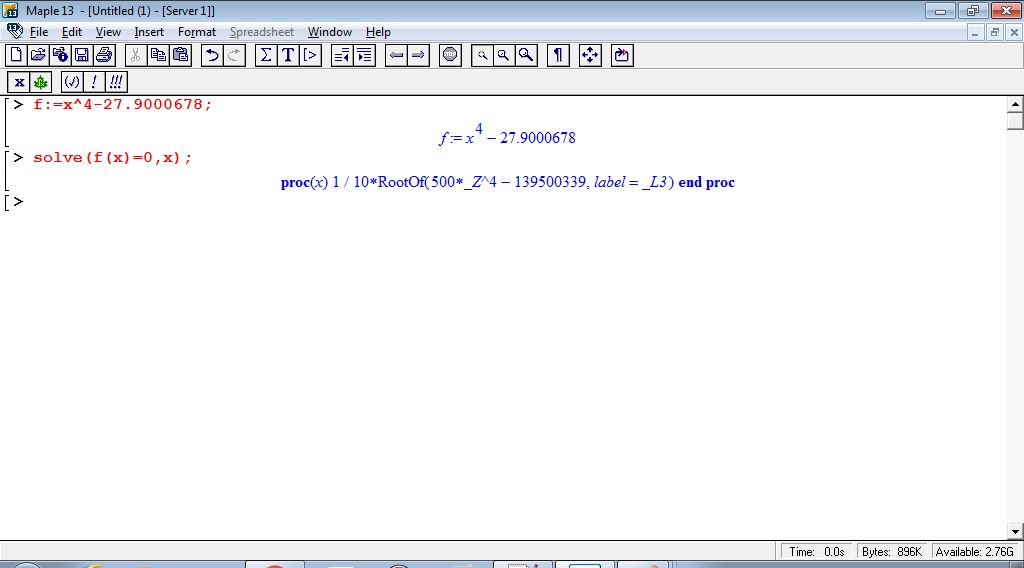Set medium zoom magnifier

coord(504,55)
